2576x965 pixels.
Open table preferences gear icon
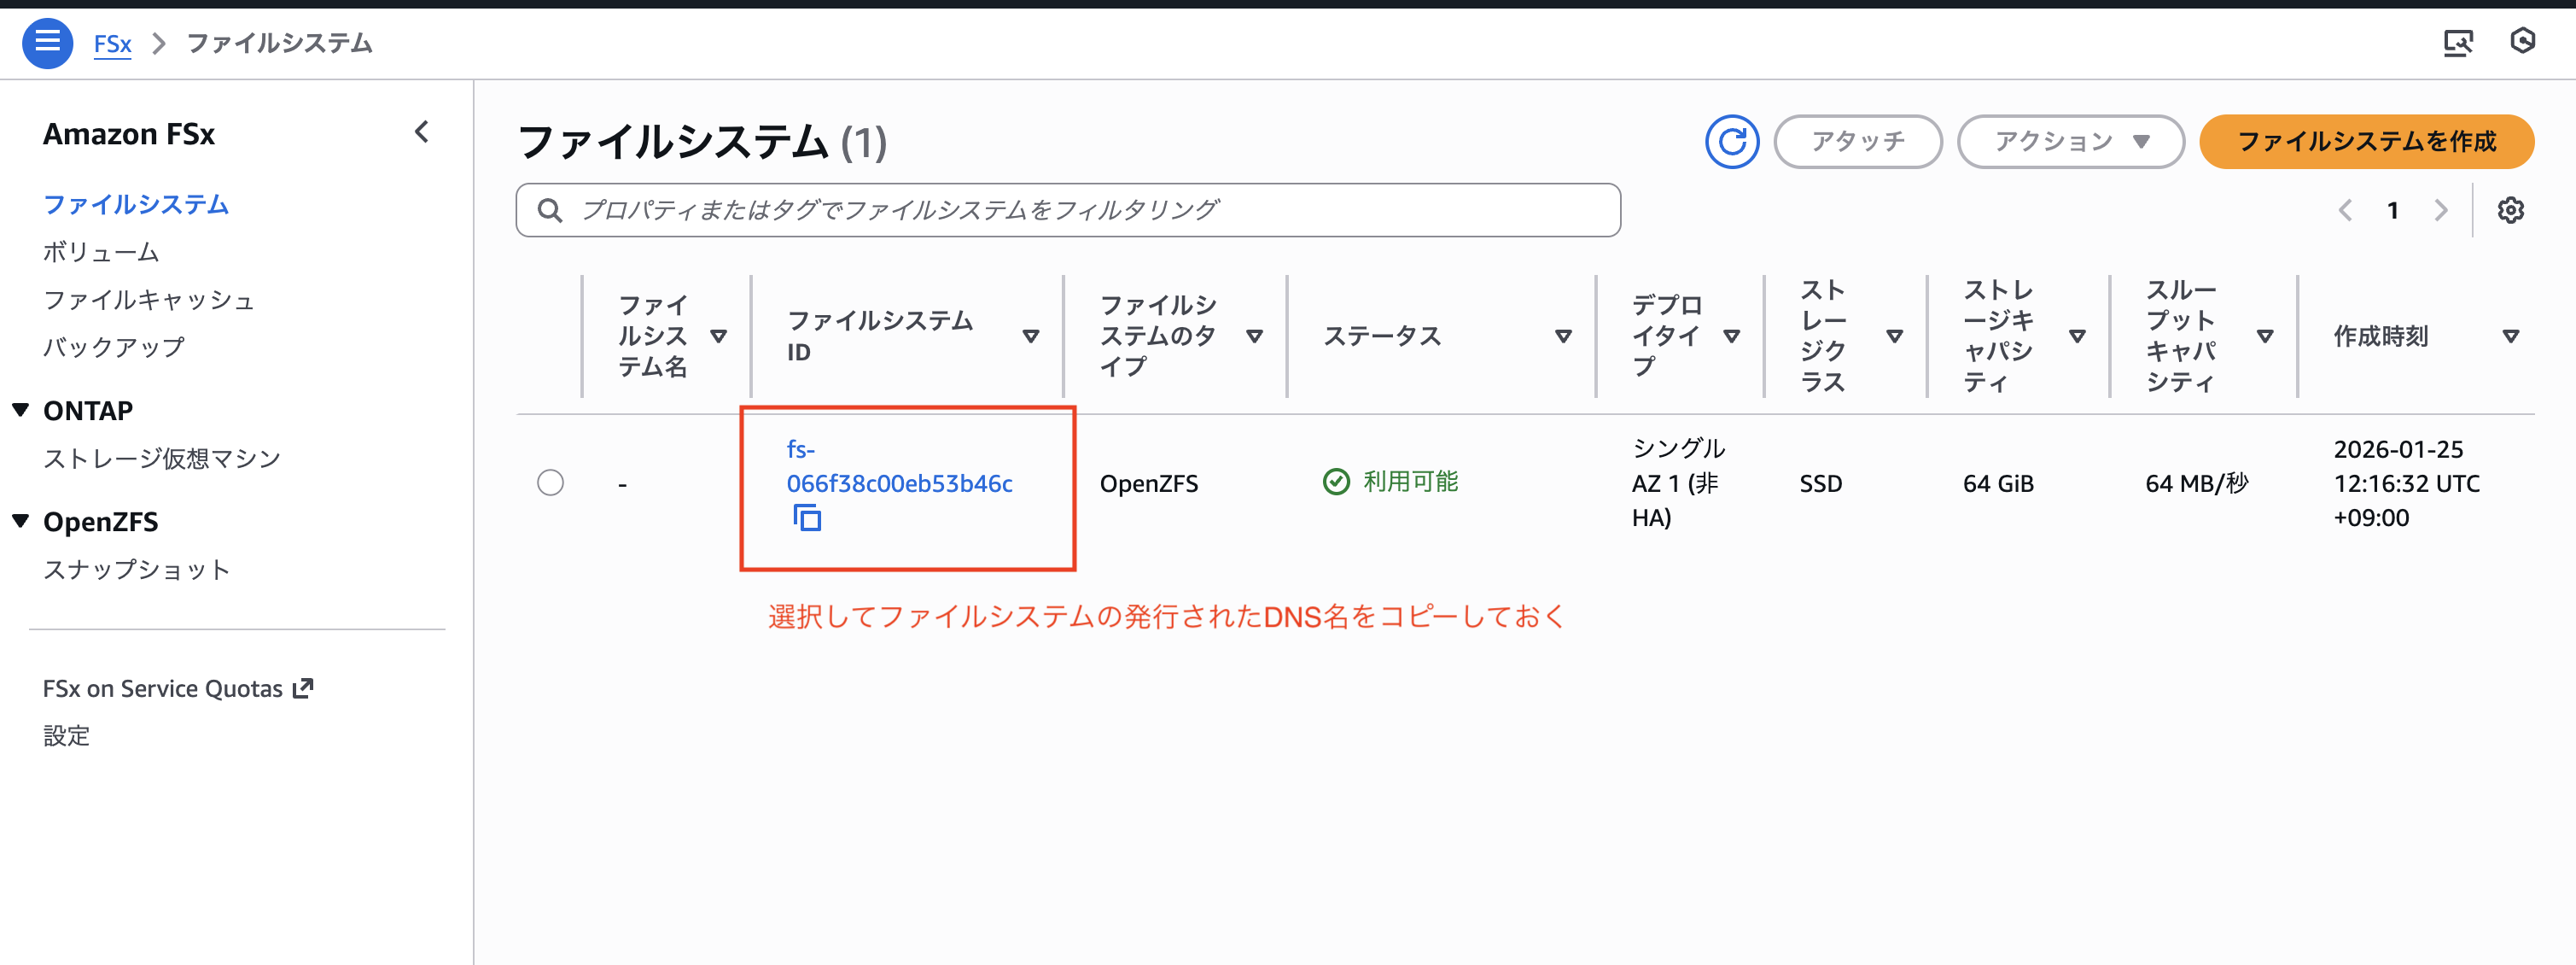(2510, 210)
